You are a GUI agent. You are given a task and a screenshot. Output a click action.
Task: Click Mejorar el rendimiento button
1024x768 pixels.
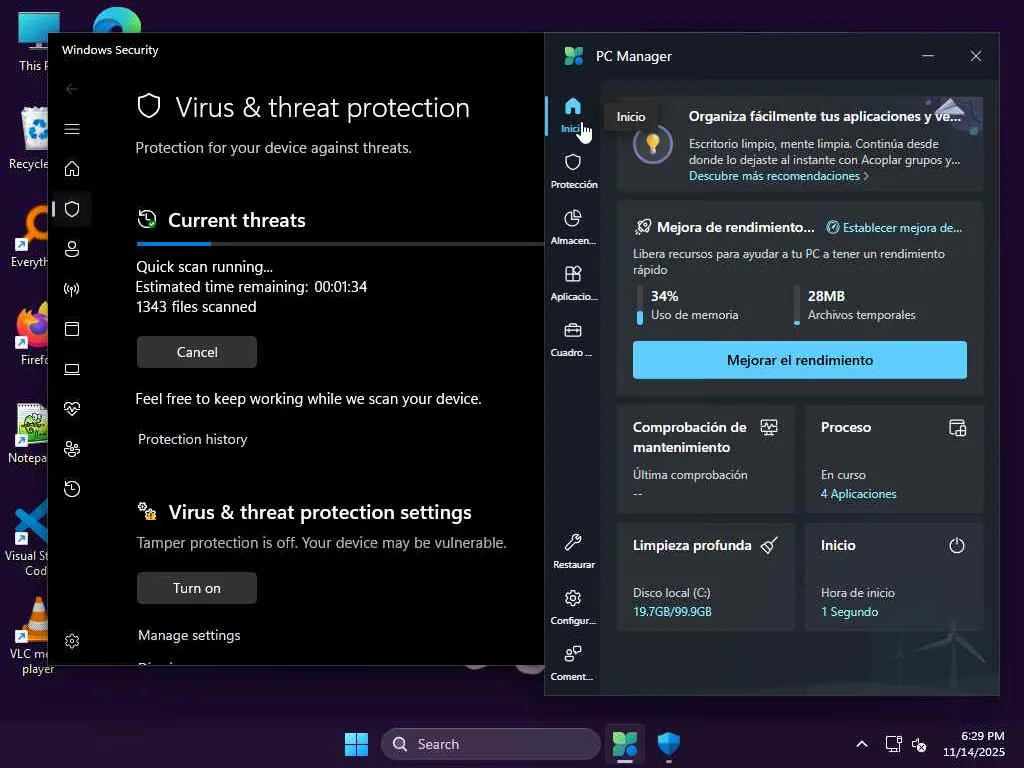[x=799, y=360]
